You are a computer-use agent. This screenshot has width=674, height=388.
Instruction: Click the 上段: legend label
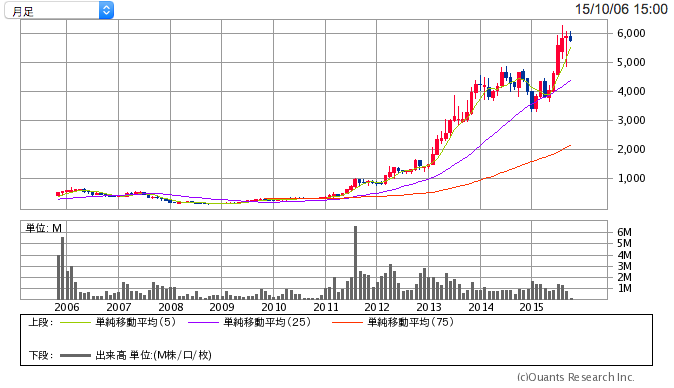tap(40, 323)
